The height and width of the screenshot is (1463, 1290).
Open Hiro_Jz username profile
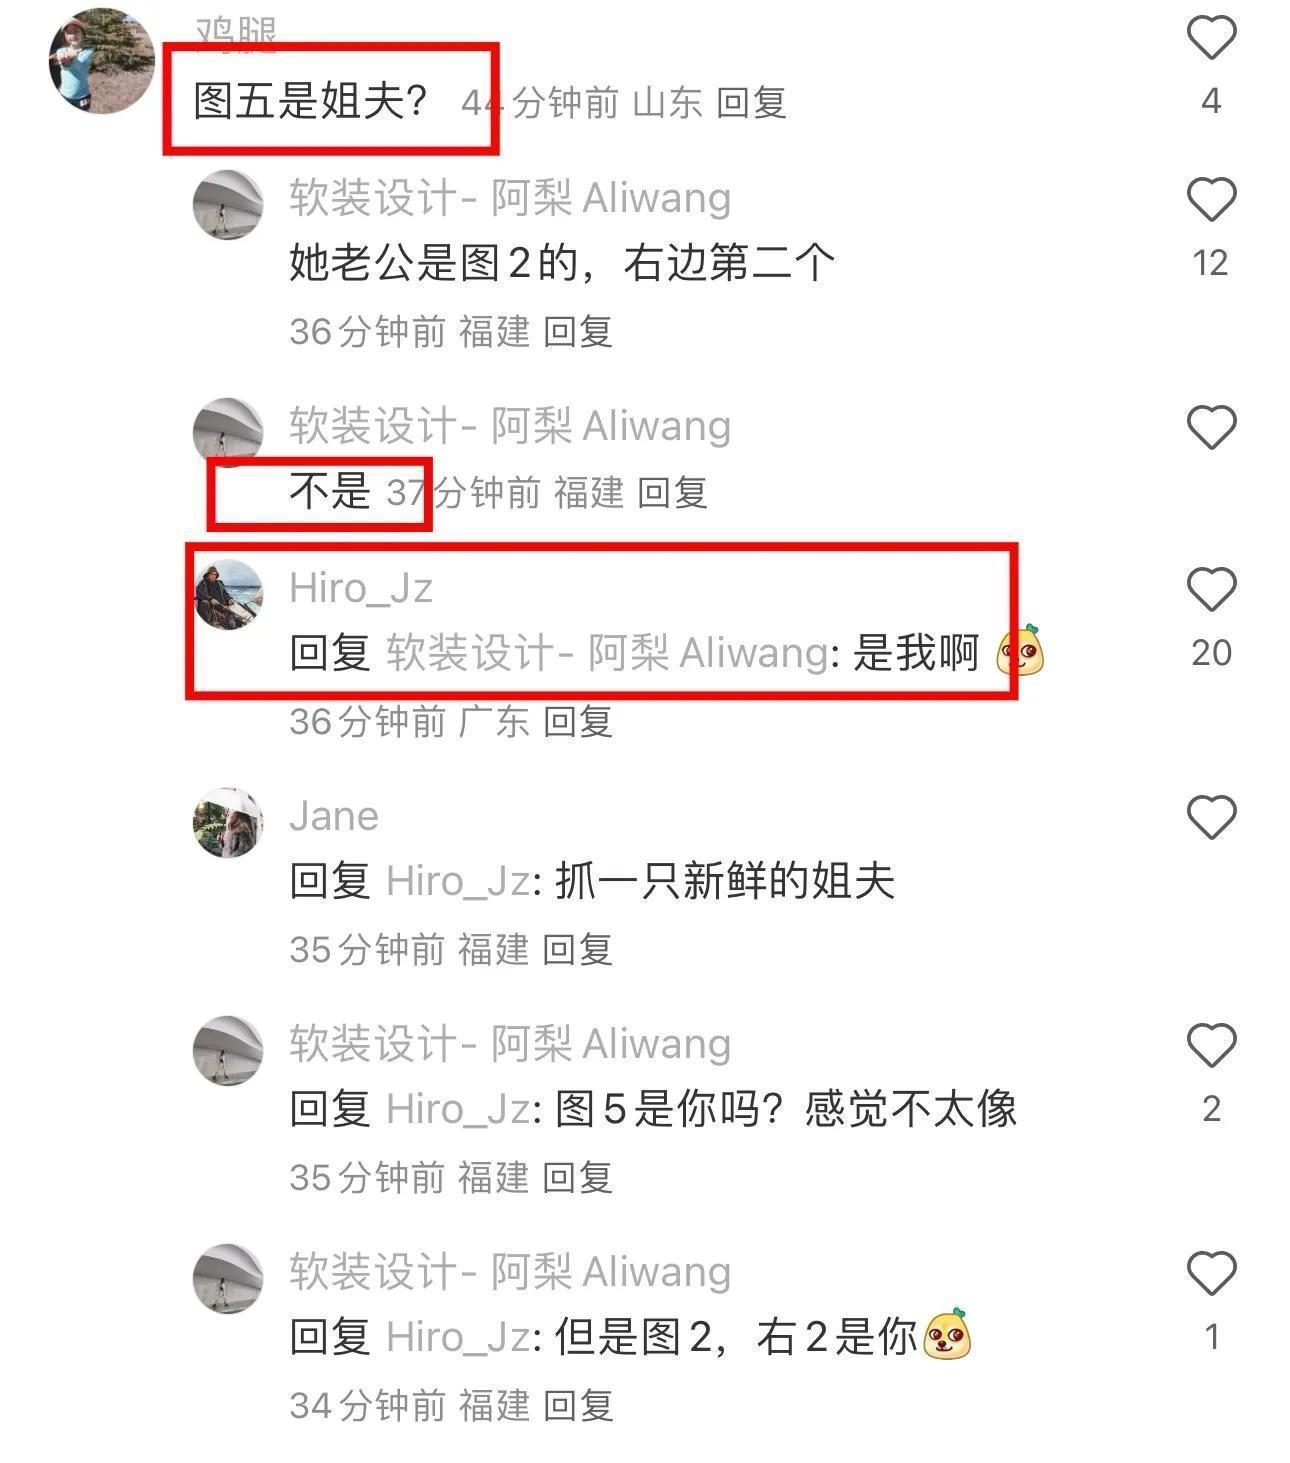(x=361, y=588)
